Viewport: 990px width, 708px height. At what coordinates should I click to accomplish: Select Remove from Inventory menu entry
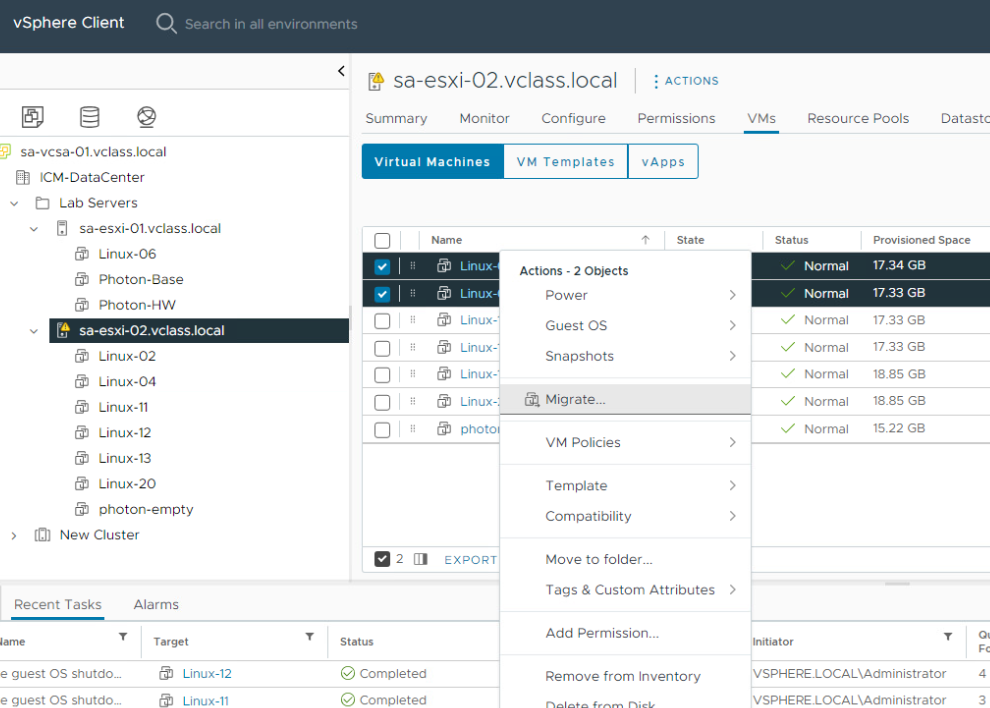click(625, 676)
